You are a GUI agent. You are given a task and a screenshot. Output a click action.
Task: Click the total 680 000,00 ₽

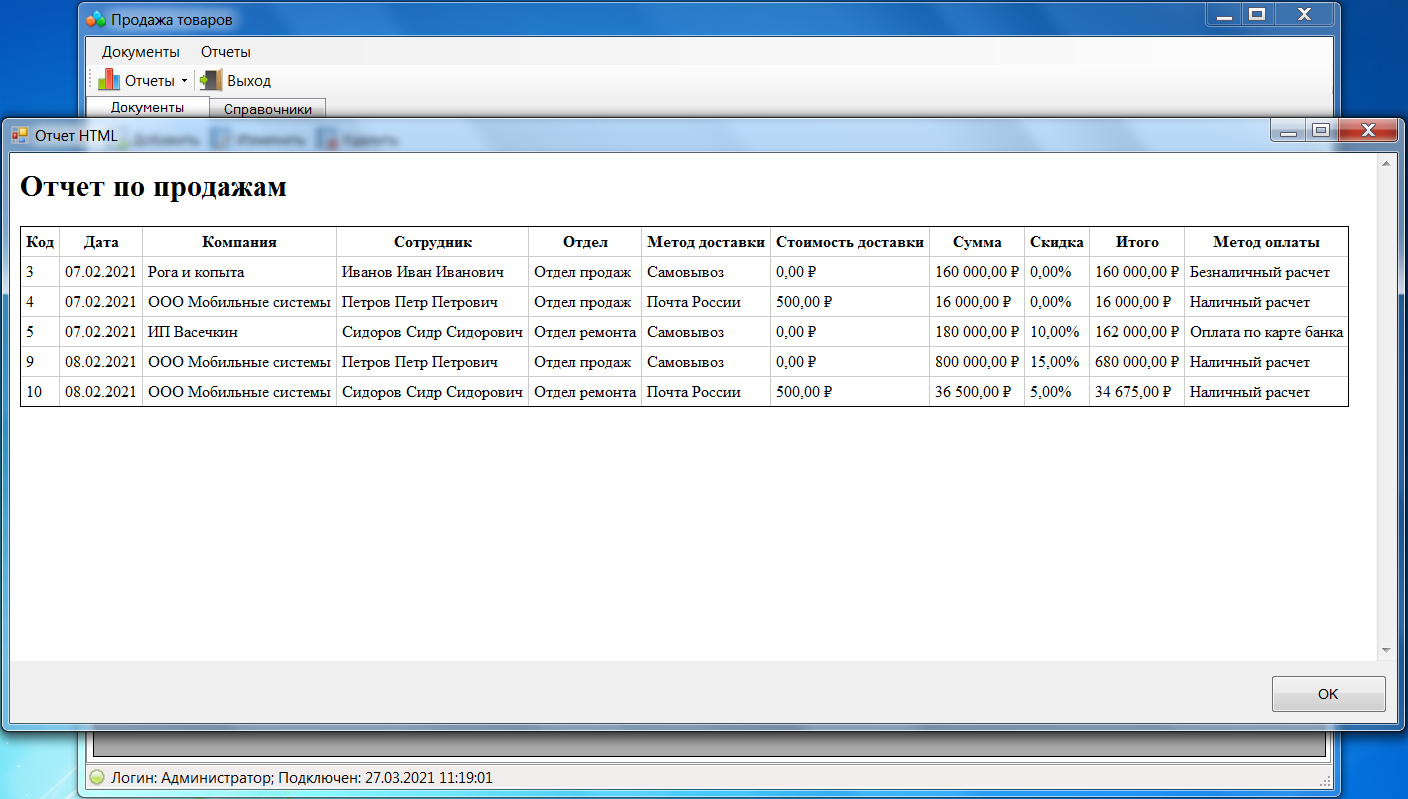tap(1137, 362)
